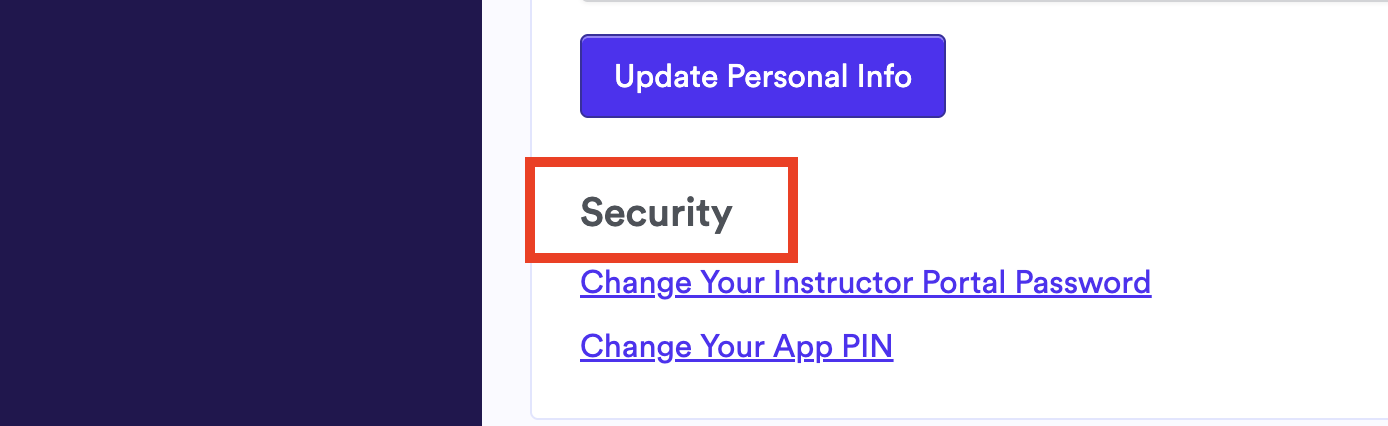The height and width of the screenshot is (426, 1388).
Task: Open Change Your Instructor Portal Password link
Action: (865, 283)
